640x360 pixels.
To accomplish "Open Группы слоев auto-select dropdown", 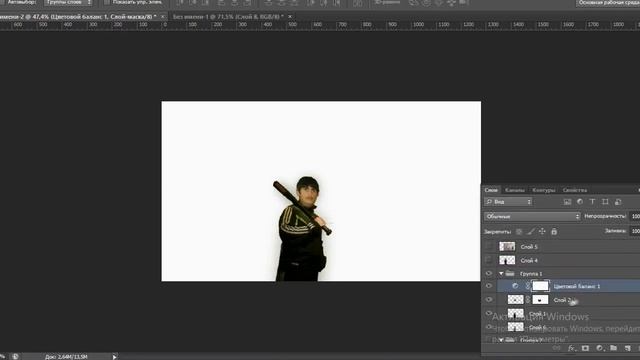I will (69, 2).
